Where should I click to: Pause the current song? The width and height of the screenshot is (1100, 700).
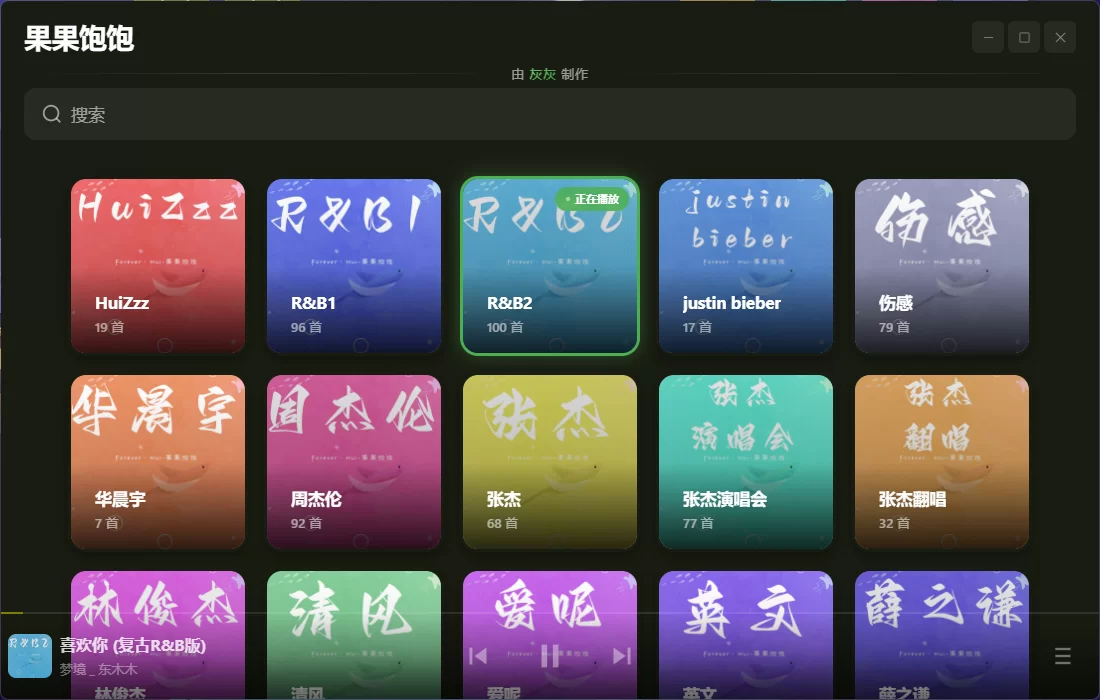tap(550, 657)
